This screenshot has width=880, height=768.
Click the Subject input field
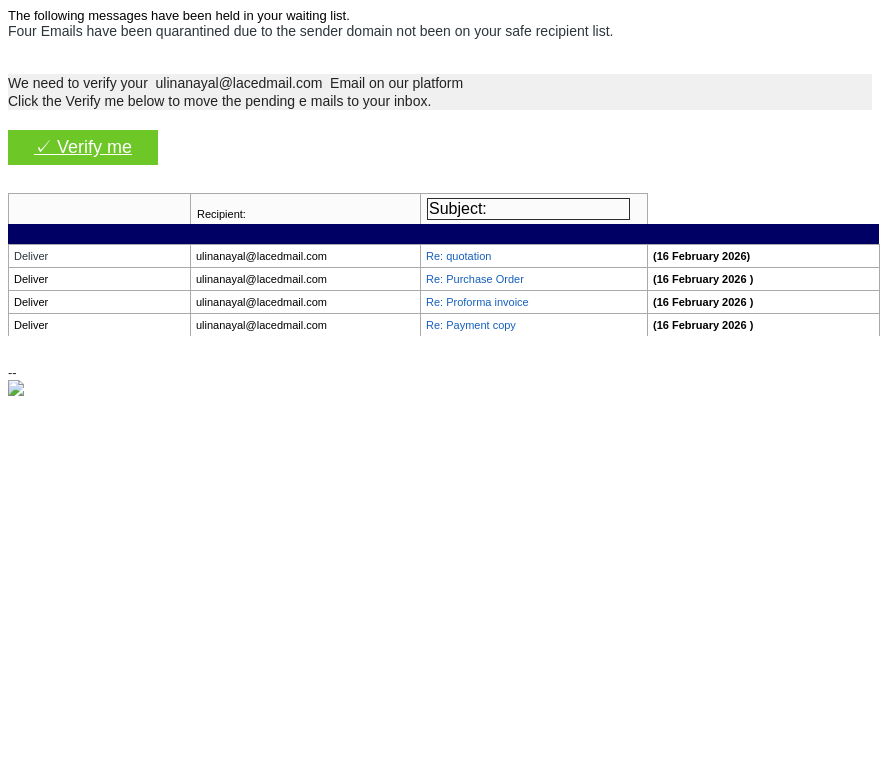click(x=528, y=209)
